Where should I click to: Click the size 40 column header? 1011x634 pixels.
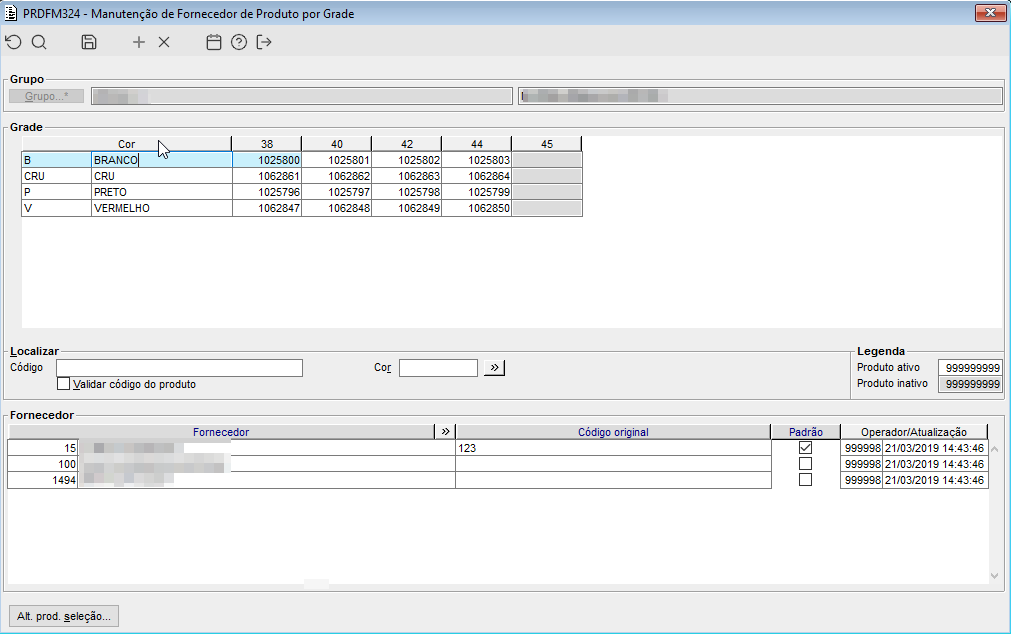pyautogui.click(x=337, y=144)
